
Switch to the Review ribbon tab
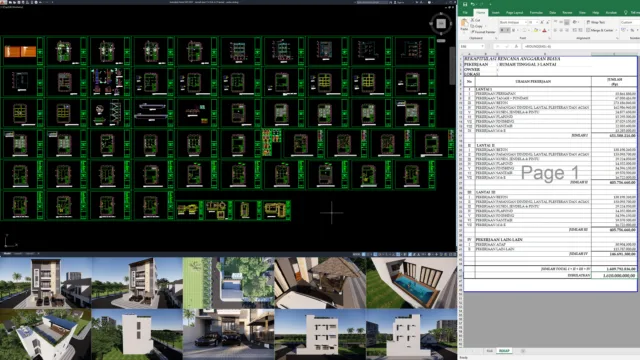coord(567,13)
